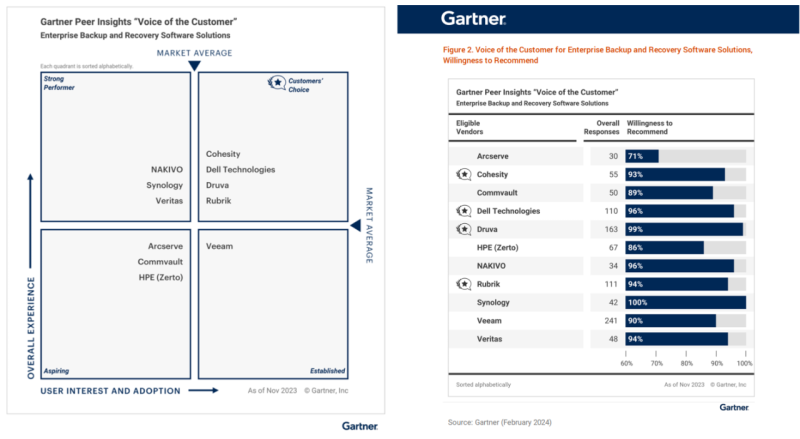Click the NAKIVO vendor name in table
The image size is (800, 439).
click(x=491, y=266)
